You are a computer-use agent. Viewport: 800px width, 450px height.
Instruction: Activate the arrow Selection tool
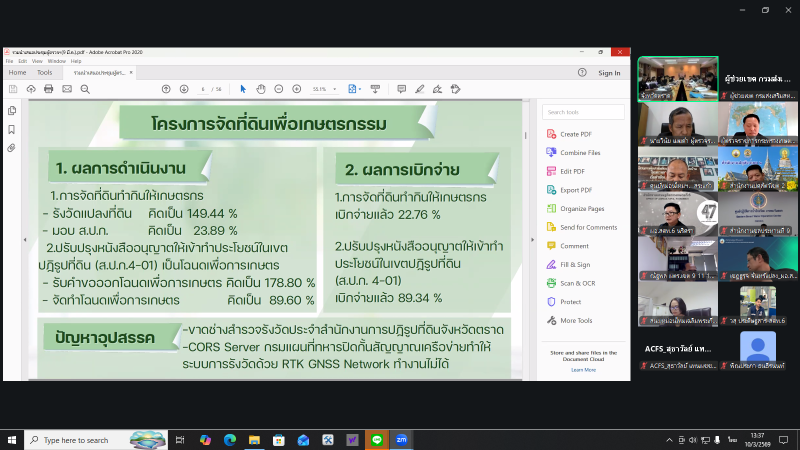point(243,89)
